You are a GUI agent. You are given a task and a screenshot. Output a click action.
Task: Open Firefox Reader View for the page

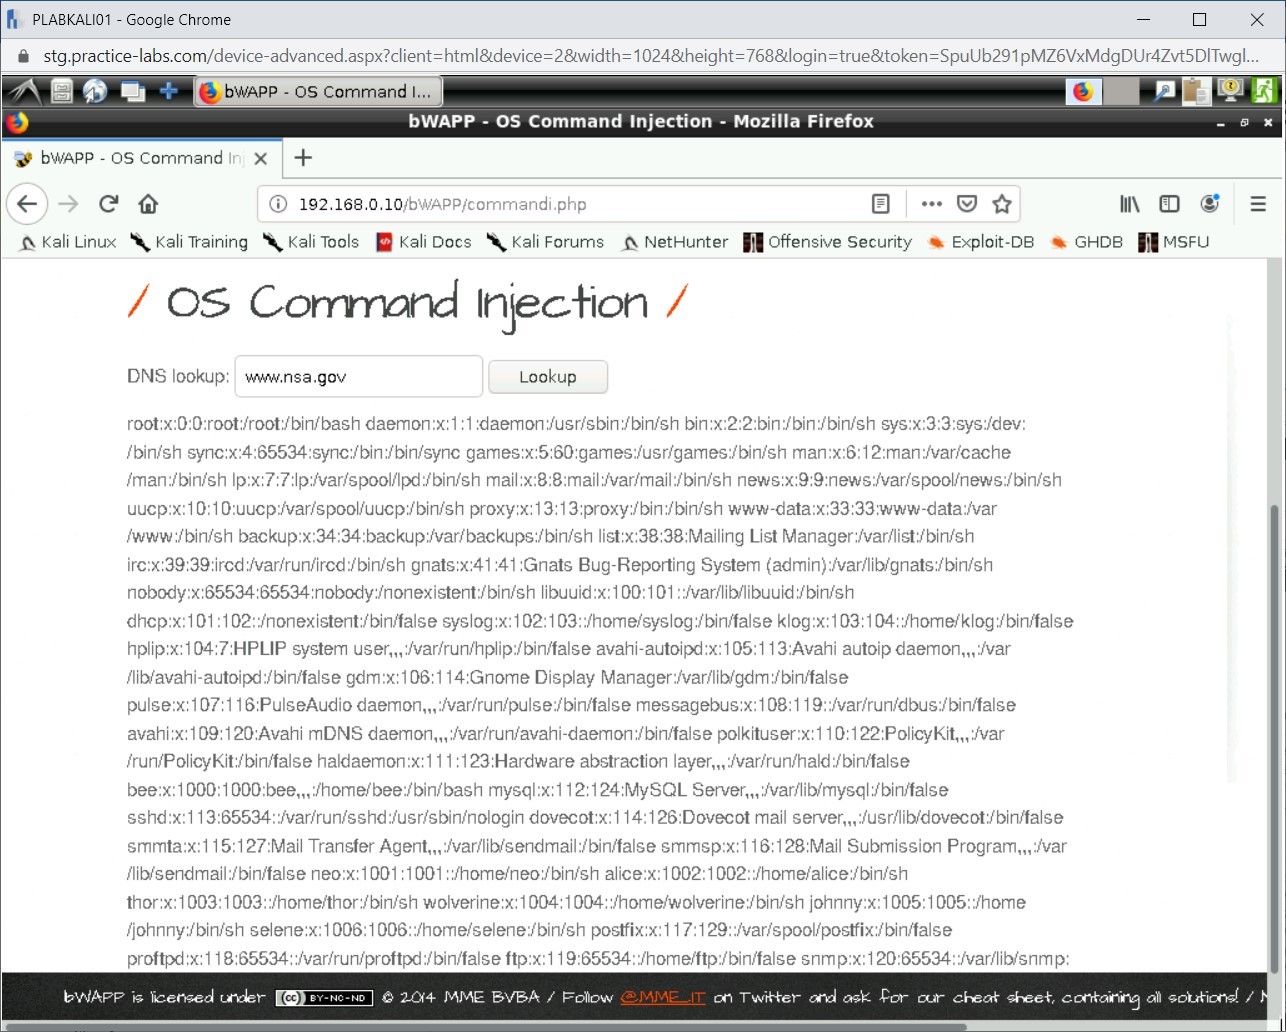[x=880, y=203]
